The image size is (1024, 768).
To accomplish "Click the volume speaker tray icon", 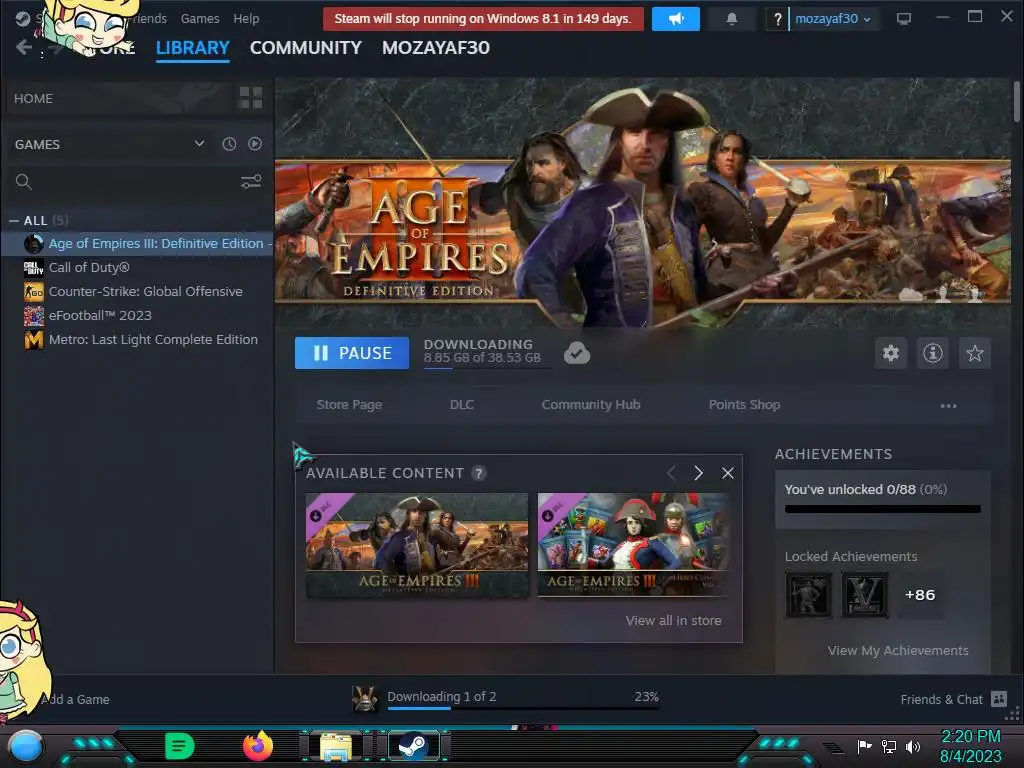I will 913,746.
